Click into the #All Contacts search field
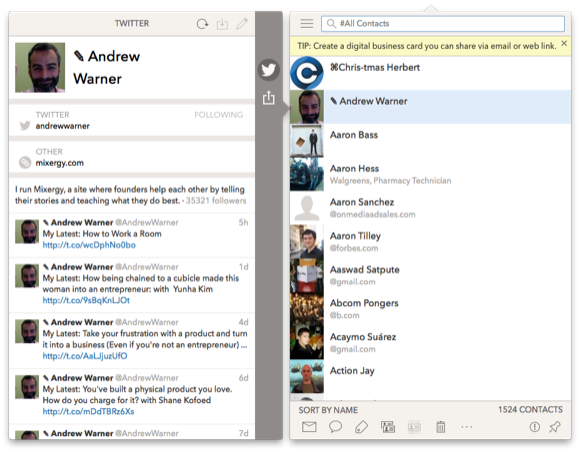The image size is (580, 452). tap(443, 24)
